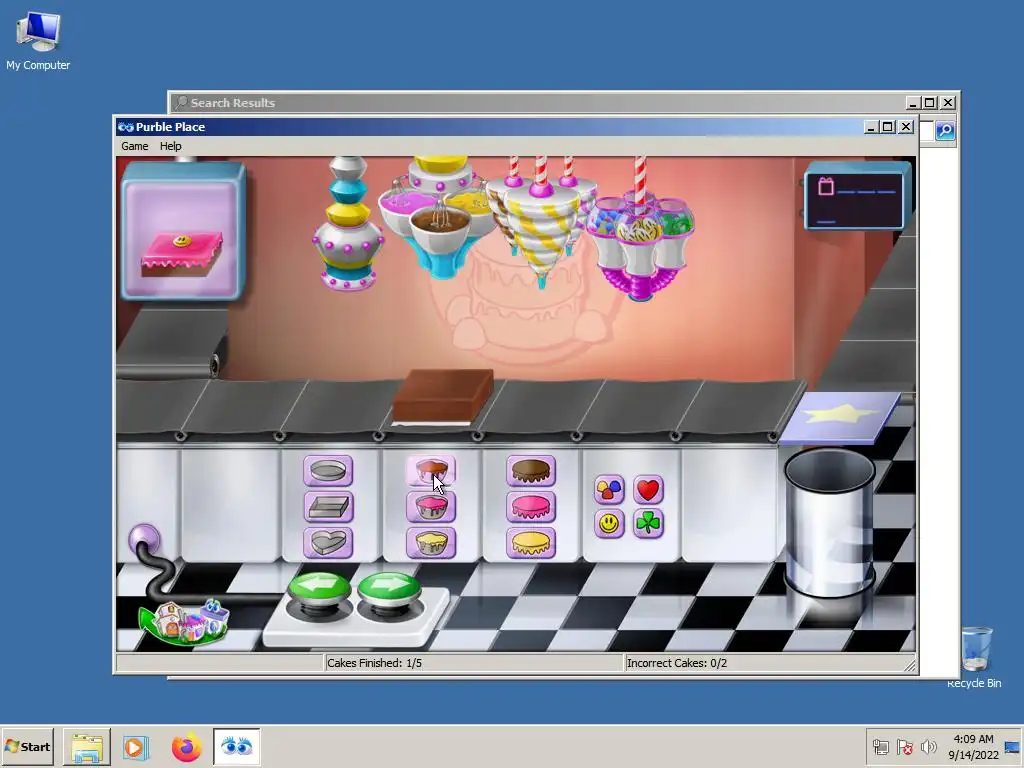Click the Action Center flag tray icon
The width and height of the screenshot is (1024, 768).
[x=904, y=746]
